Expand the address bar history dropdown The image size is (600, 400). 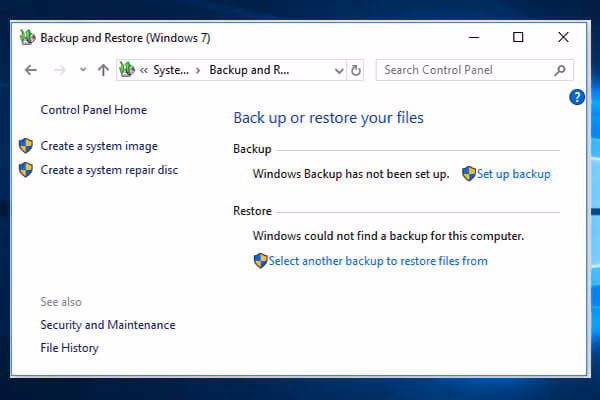click(x=337, y=70)
